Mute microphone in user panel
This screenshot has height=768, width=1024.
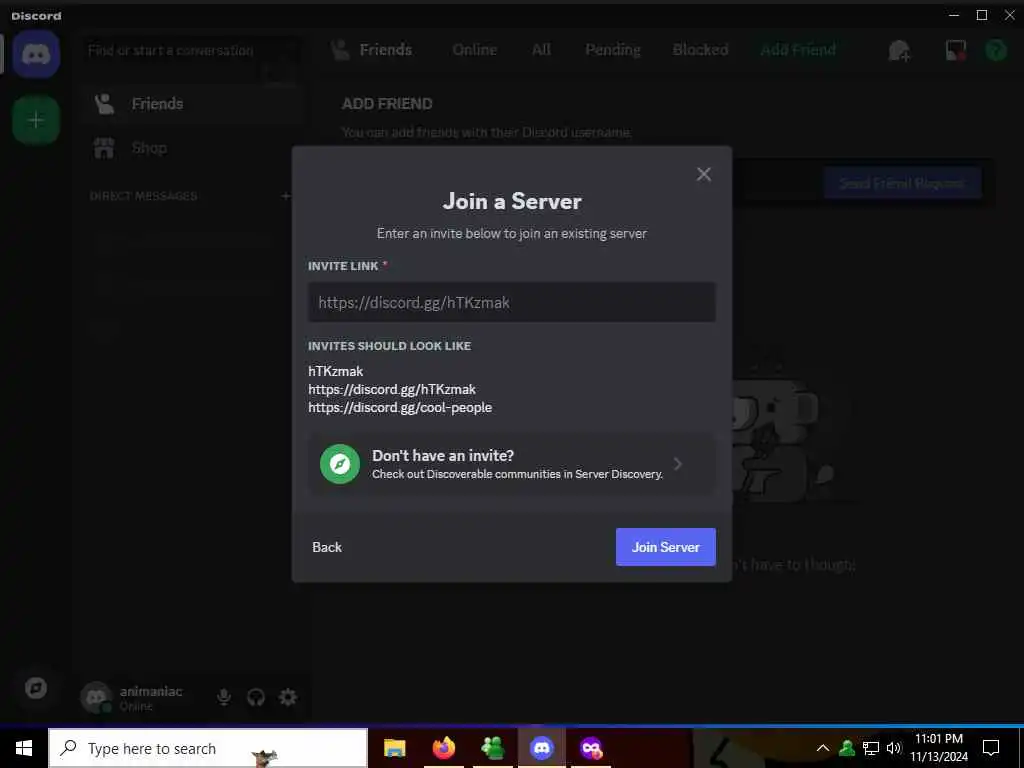(x=224, y=697)
